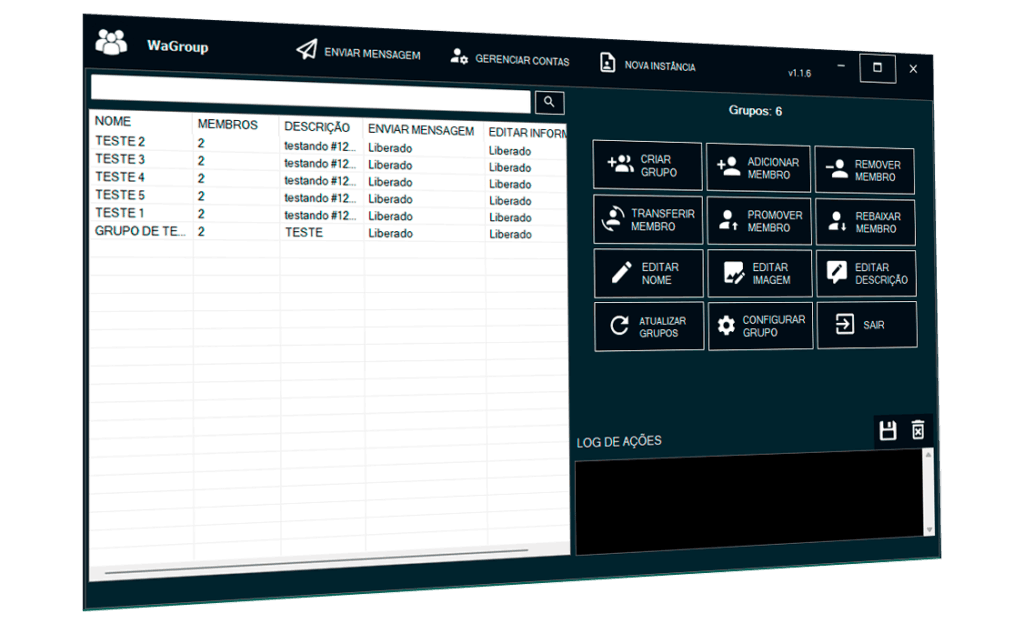Open Configurar Grupo gear button
This screenshot has width=1024, height=624.
761,326
